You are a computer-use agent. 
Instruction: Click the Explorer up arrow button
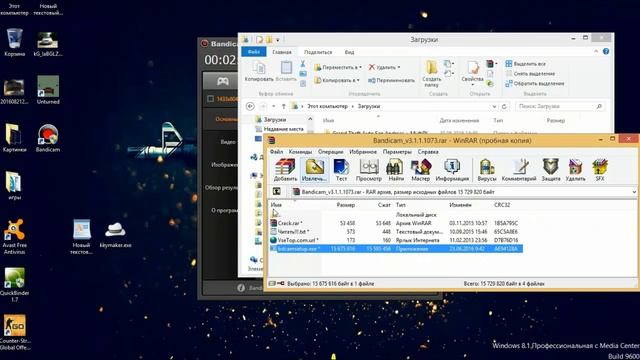click(284, 106)
